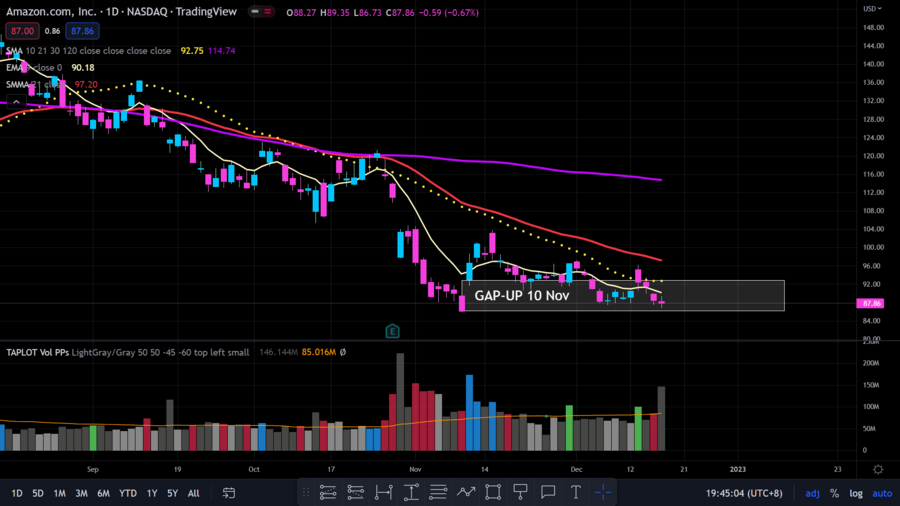This screenshot has height=506, width=900.
Task: Toggle log scale mode
Action: pos(856,493)
